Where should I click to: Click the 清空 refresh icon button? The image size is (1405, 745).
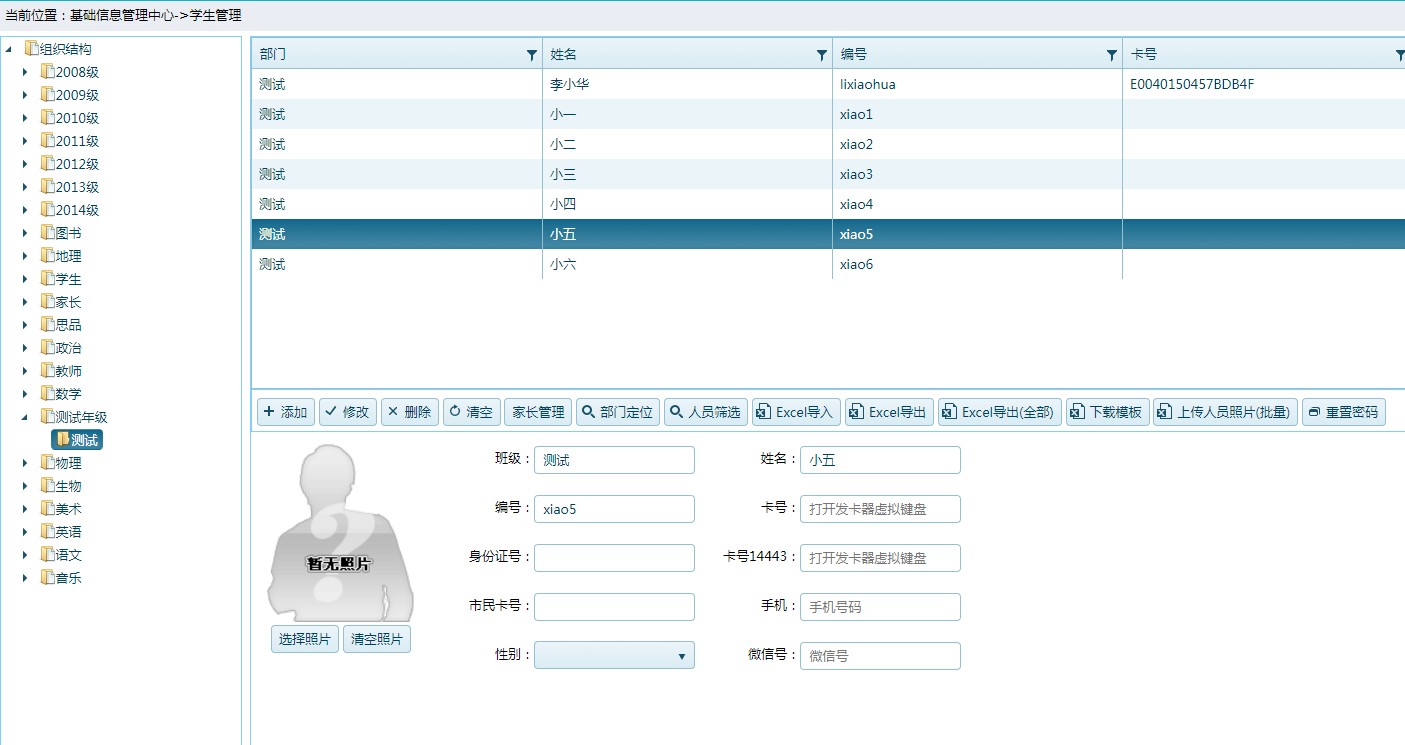[471, 412]
